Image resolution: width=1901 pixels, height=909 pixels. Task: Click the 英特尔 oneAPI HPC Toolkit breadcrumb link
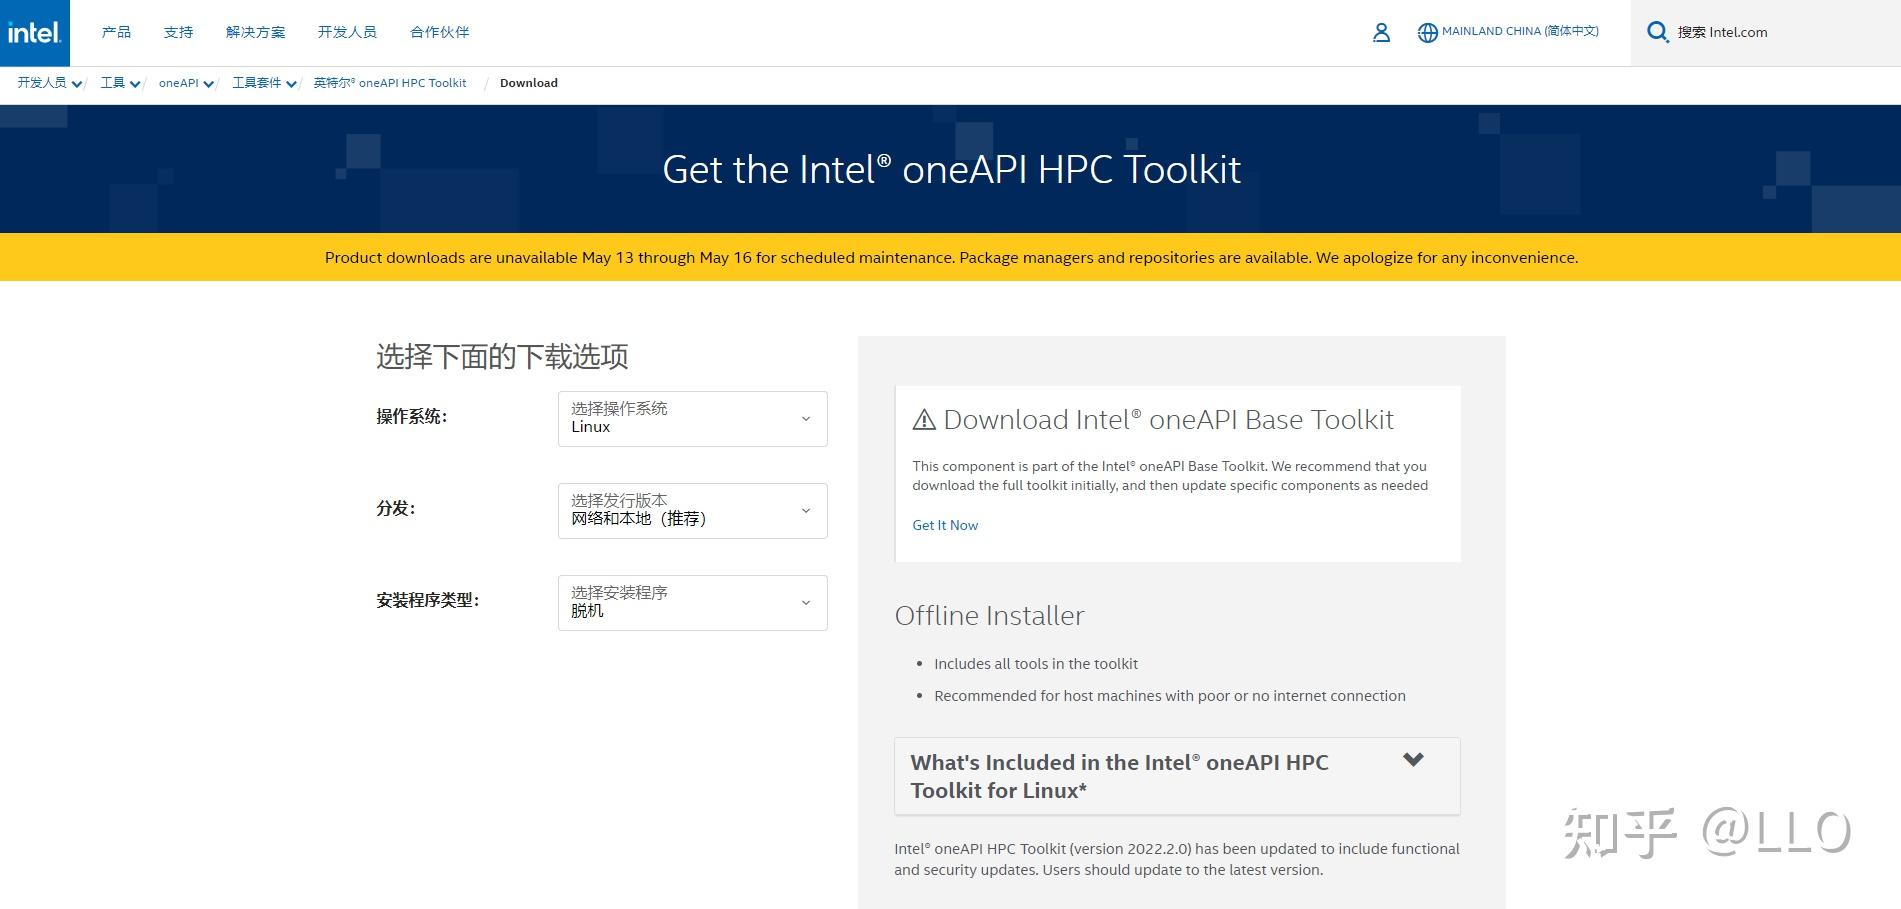click(x=390, y=83)
